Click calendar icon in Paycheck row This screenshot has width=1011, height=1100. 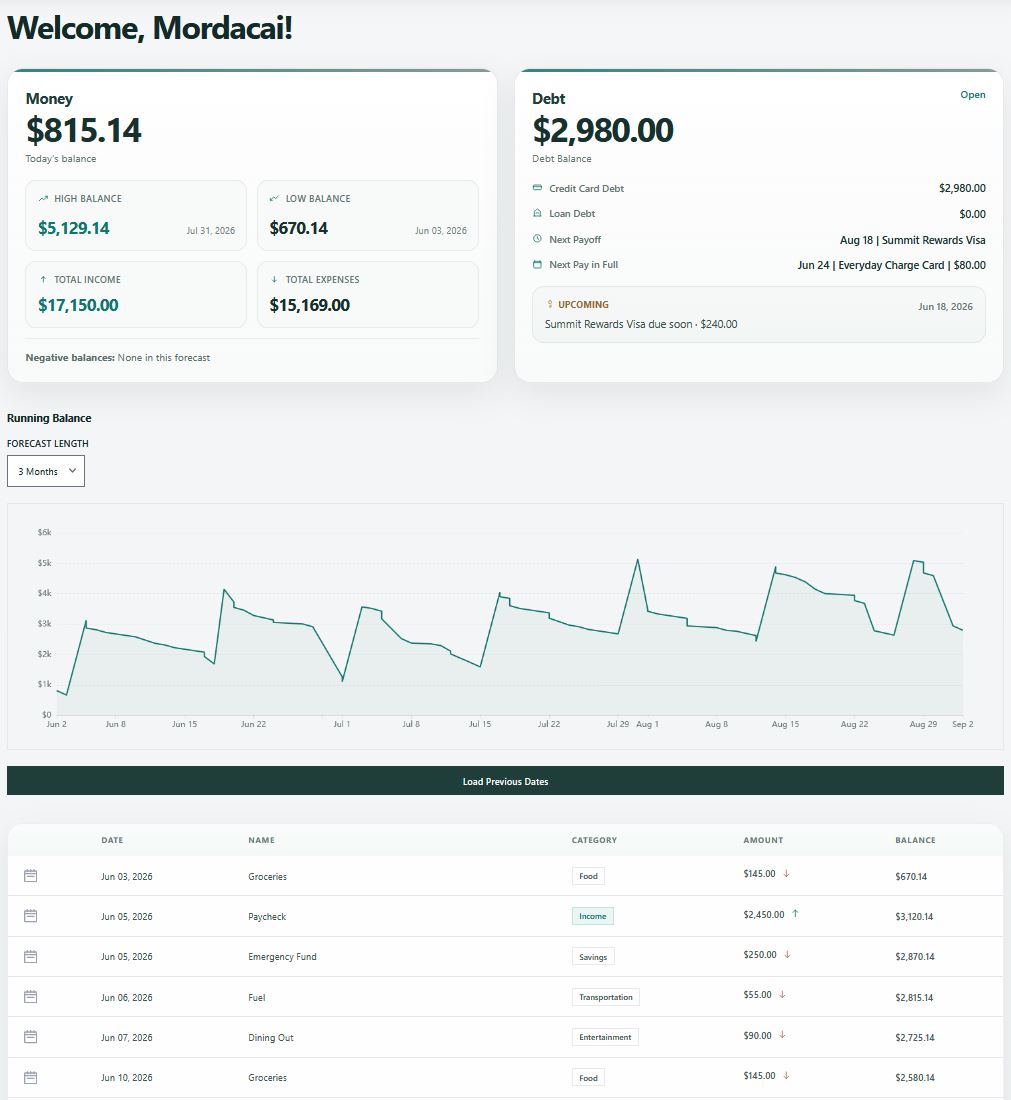coord(30,915)
